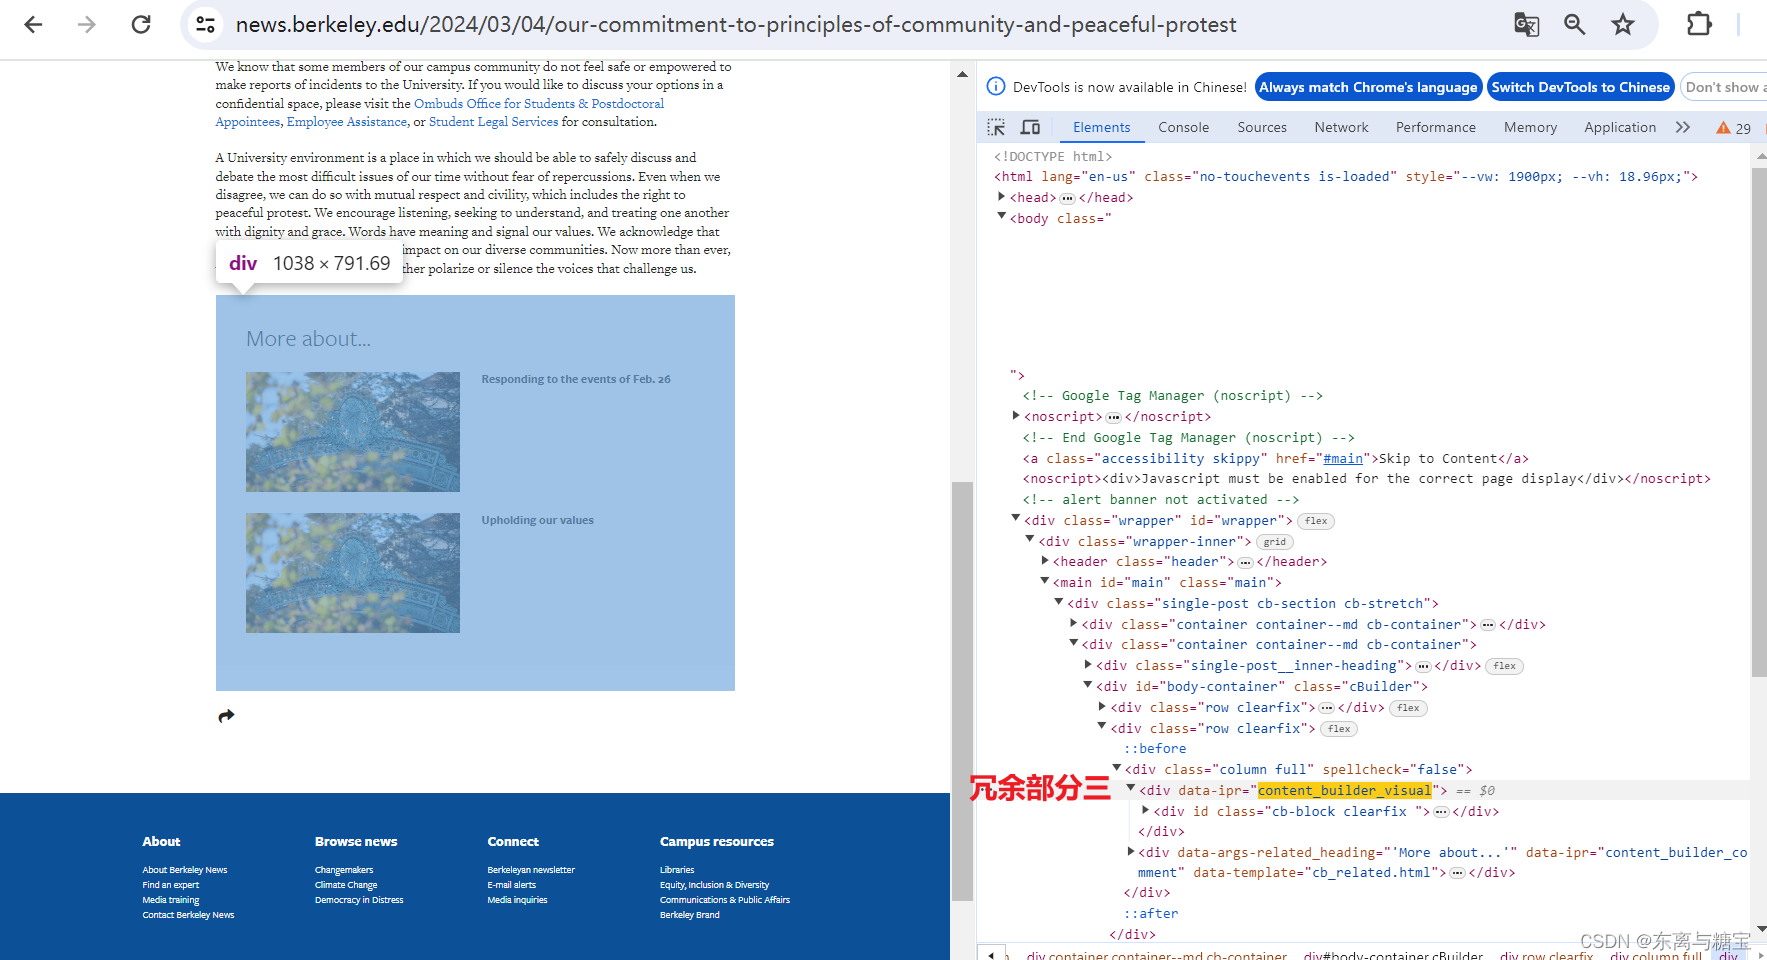This screenshot has height=960, width=1767.
Task: Open the Student Legal Services link
Action: pyautogui.click(x=494, y=122)
